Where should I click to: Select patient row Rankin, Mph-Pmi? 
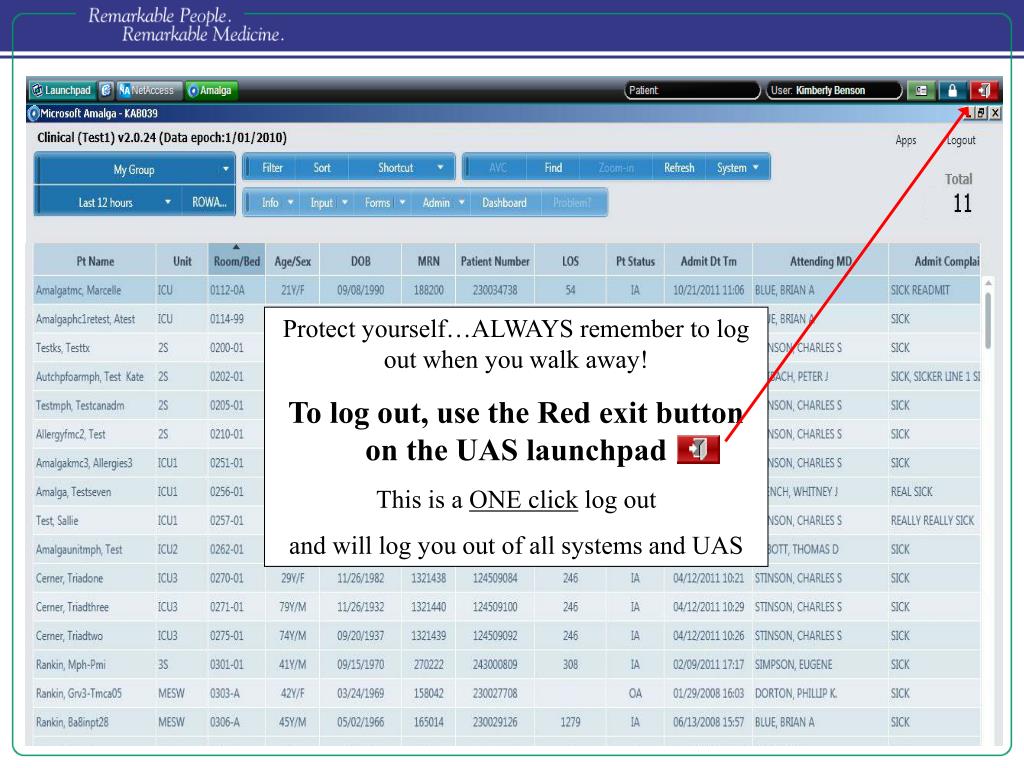507,664
